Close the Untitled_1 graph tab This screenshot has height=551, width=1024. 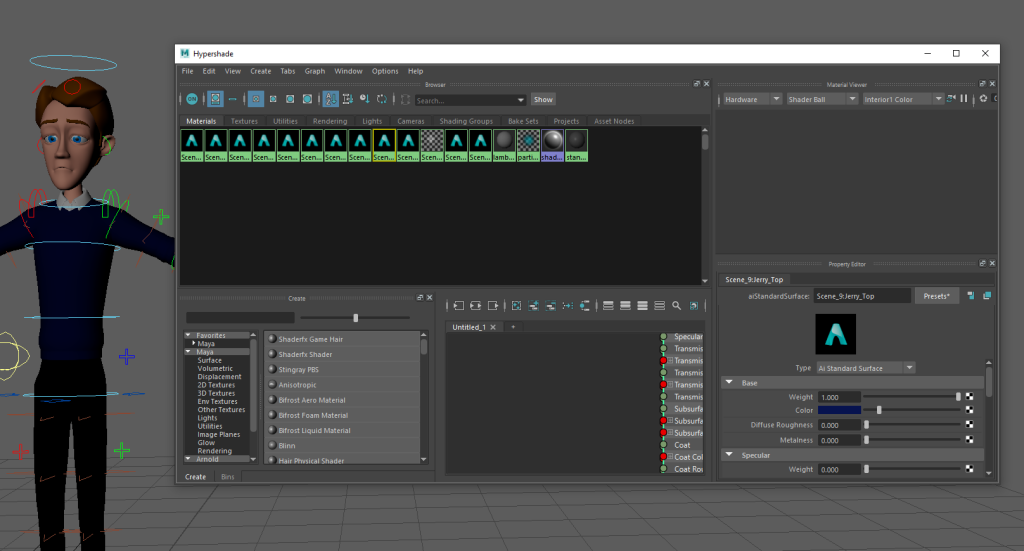coord(493,327)
